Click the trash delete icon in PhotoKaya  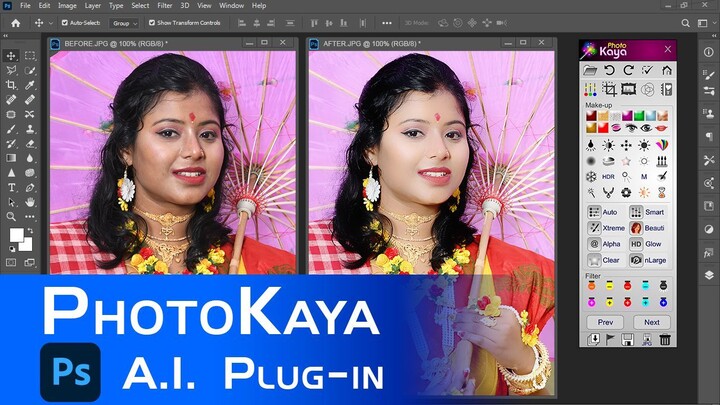tap(664, 339)
